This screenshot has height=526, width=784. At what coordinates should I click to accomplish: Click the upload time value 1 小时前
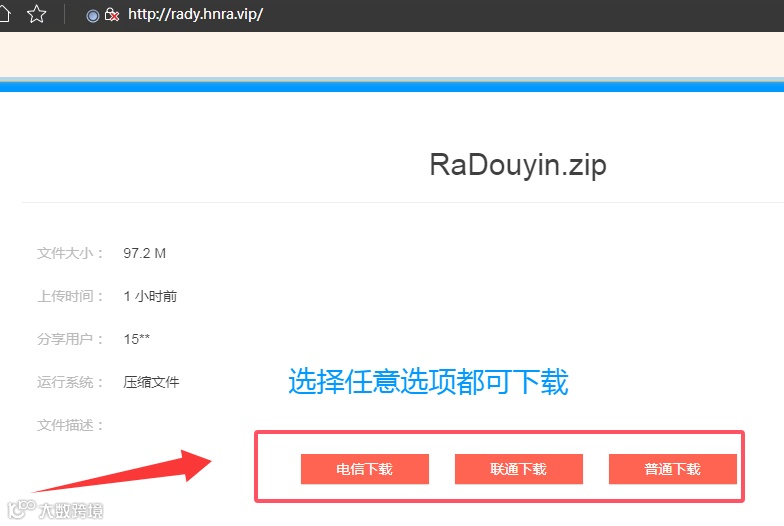click(x=150, y=296)
